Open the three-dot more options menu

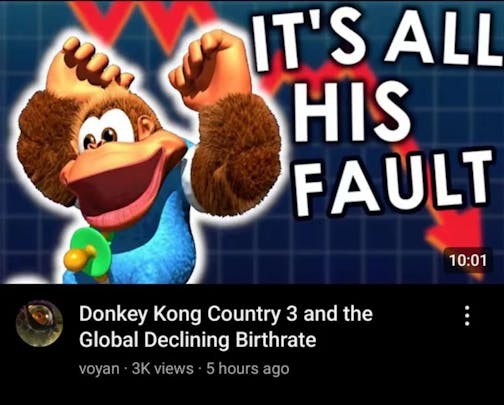tap(467, 316)
